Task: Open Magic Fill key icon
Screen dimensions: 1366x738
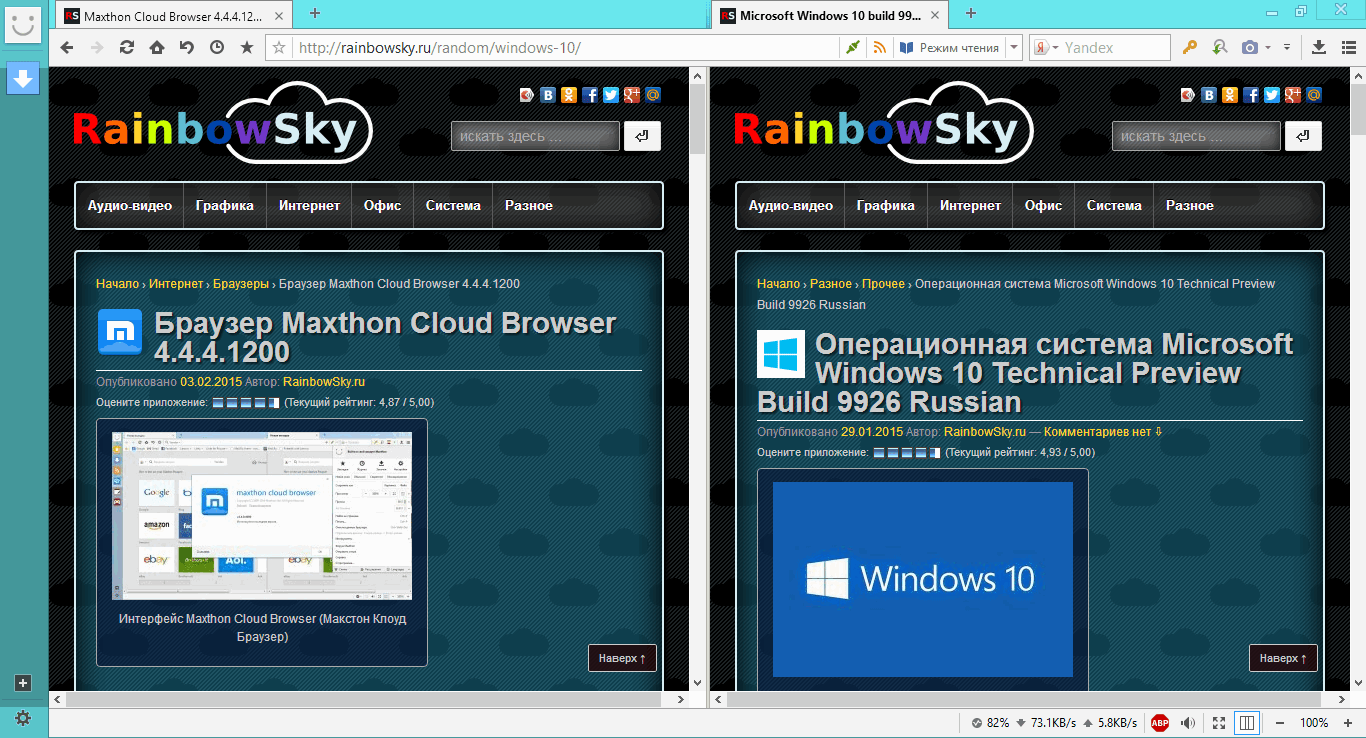Action: 1190,47
